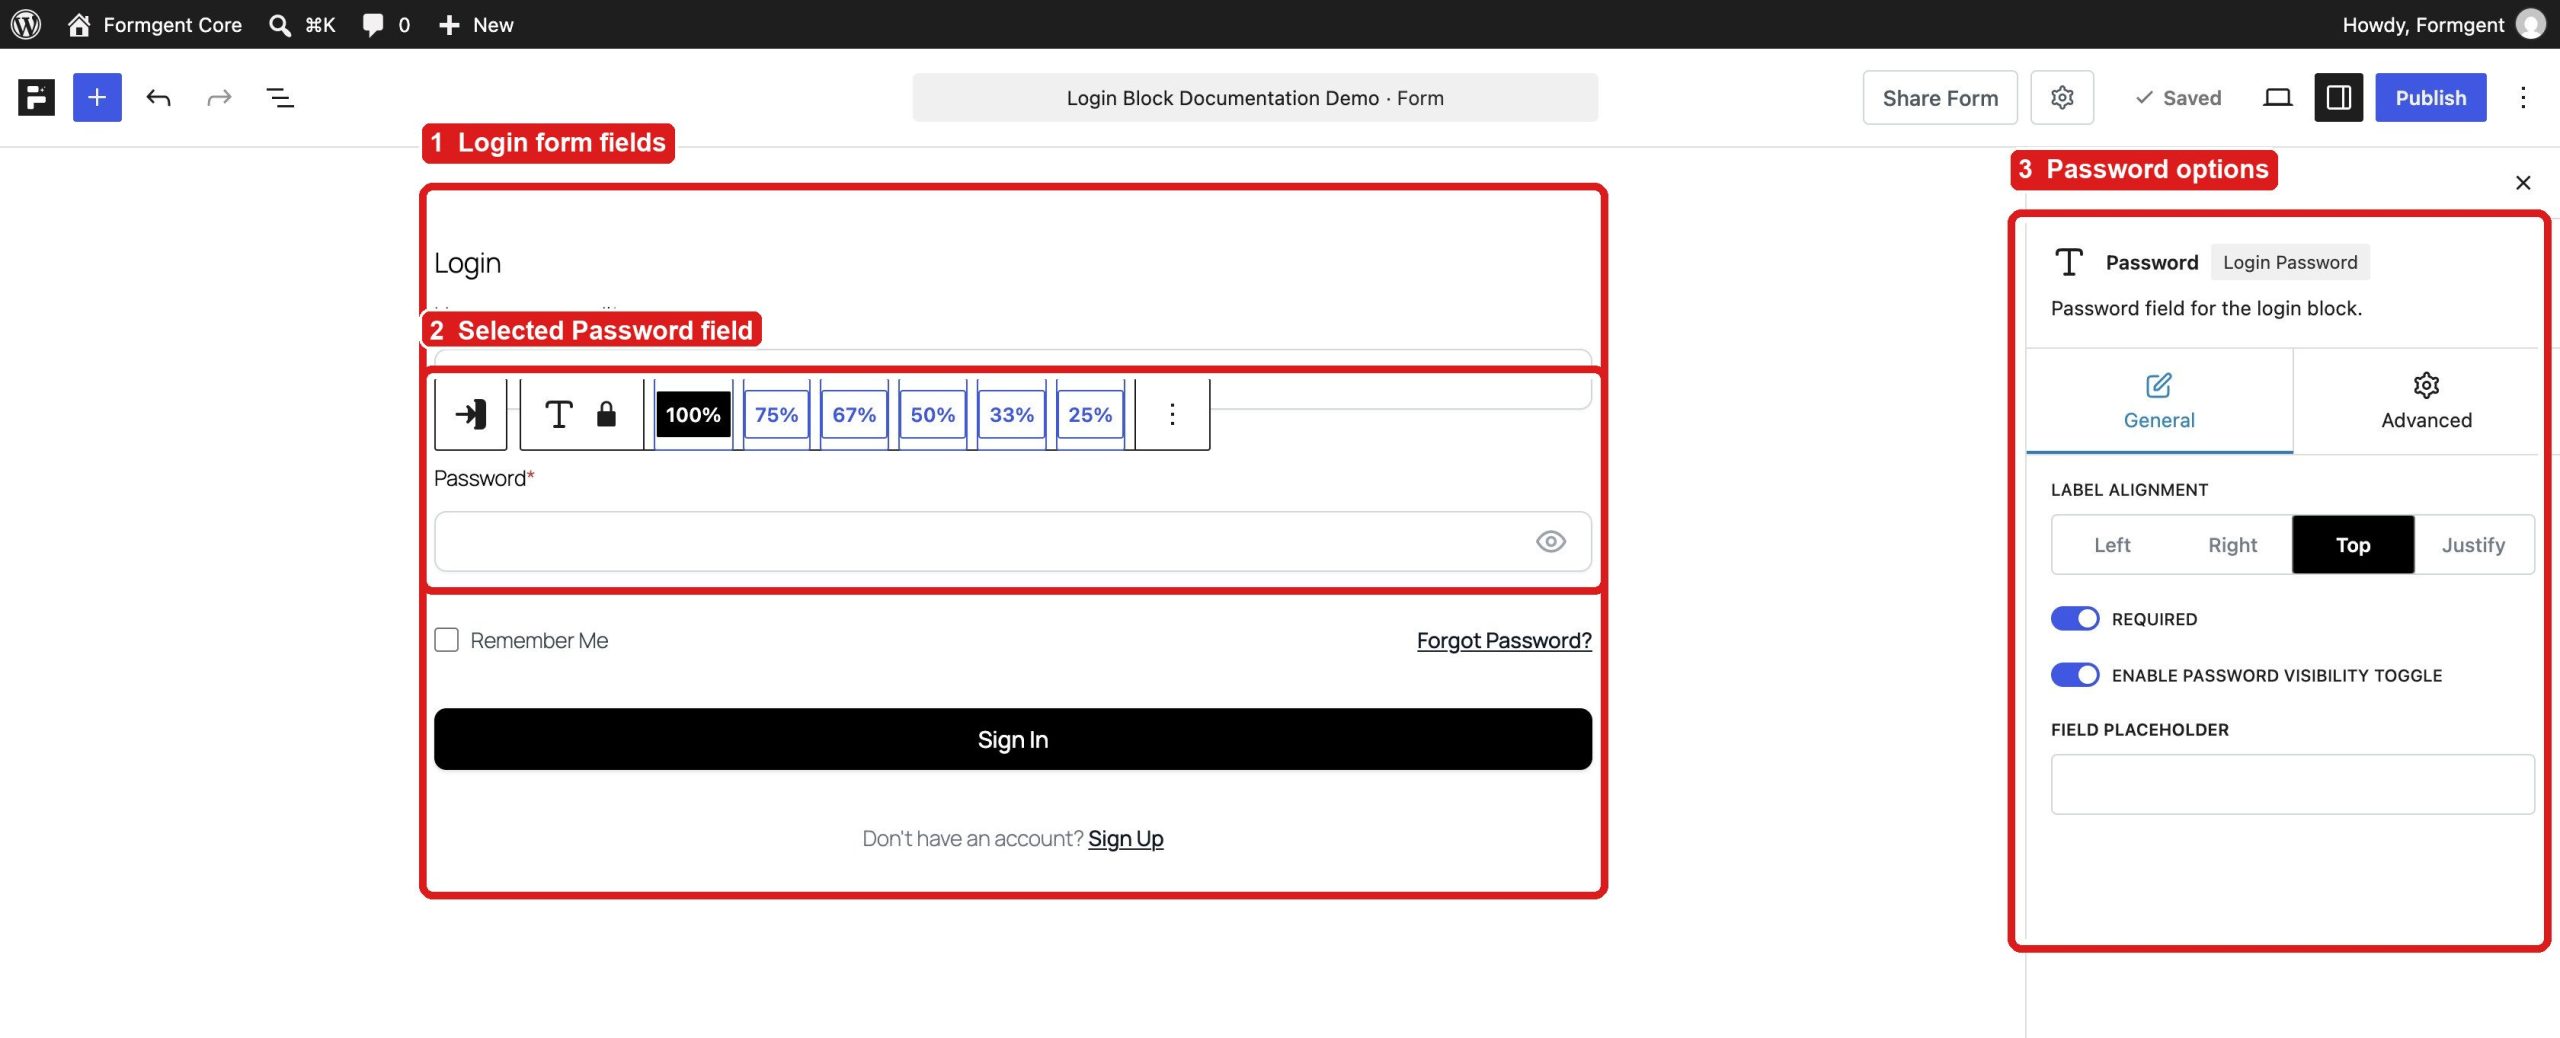
Task: Check the Remember Me checkbox
Action: pyautogui.click(x=446, y=640)
